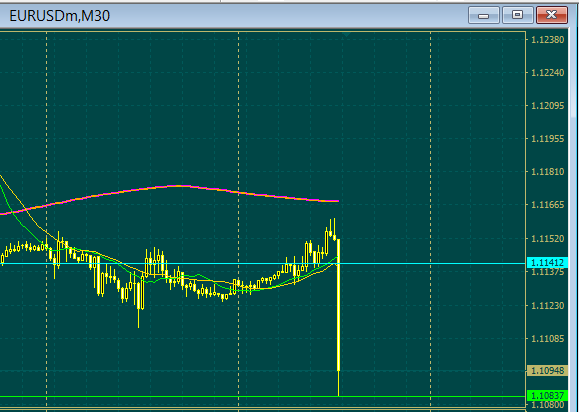This screenshot has width=579, height=412.
Task: Click the 1.12095 price scale label
Action: pos(548,106)
